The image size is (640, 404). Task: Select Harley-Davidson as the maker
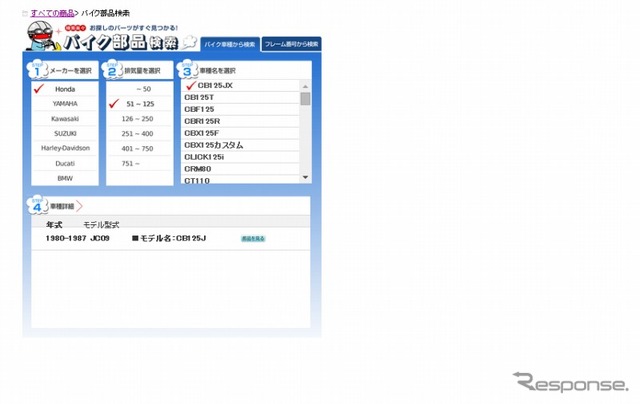65,148
